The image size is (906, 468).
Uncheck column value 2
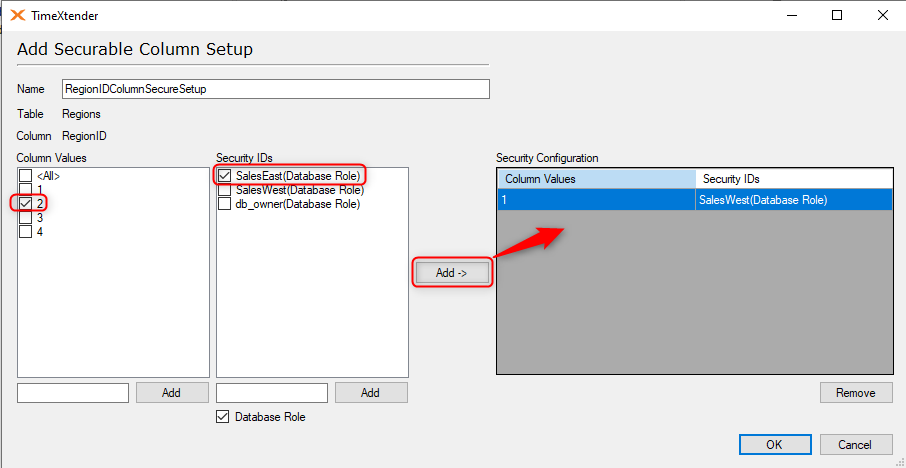[x=25, y=203]
